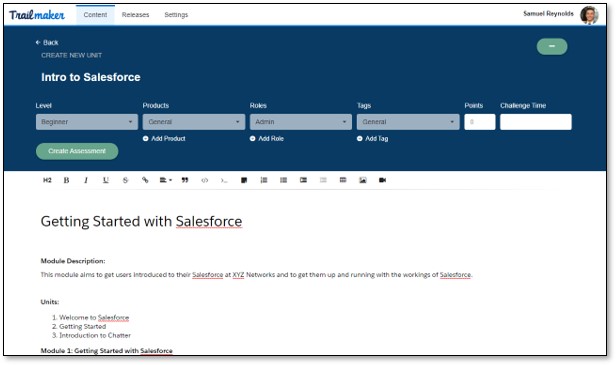Viewport: 616px width, 365px height.
Task: Click the Add Product link text
Action: click(x=168, y=139)
